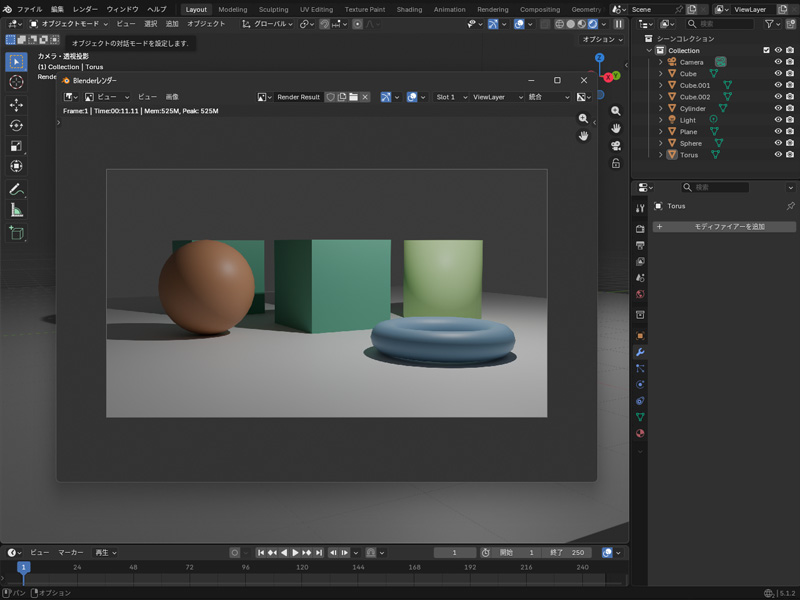Open the Physics properties tab
This screenshot has height=600, width=800.
[x=640, y=385]
